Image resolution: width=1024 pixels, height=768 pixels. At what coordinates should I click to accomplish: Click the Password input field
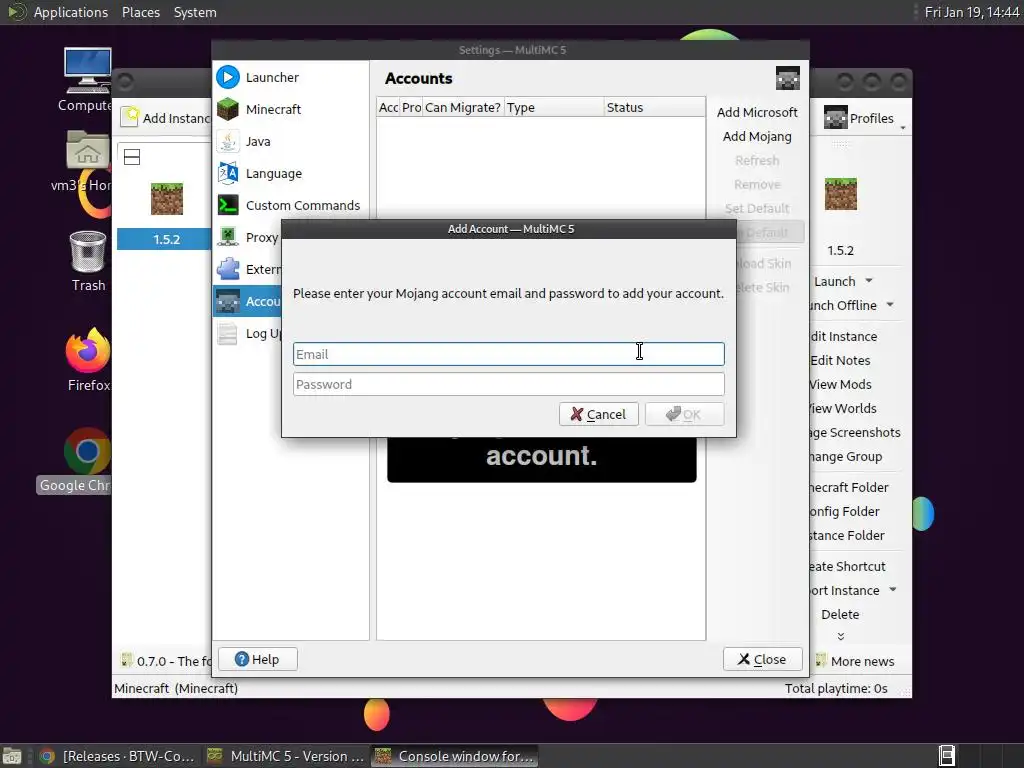pyautogui.click(x=509, y=384)
